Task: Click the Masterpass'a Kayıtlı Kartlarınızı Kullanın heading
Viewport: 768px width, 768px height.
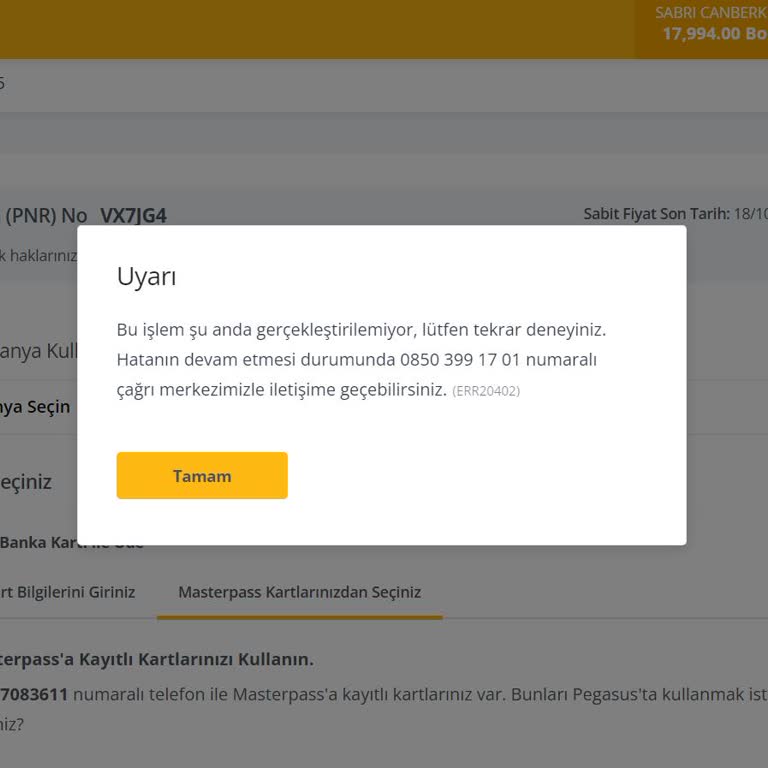Action: 157,659
